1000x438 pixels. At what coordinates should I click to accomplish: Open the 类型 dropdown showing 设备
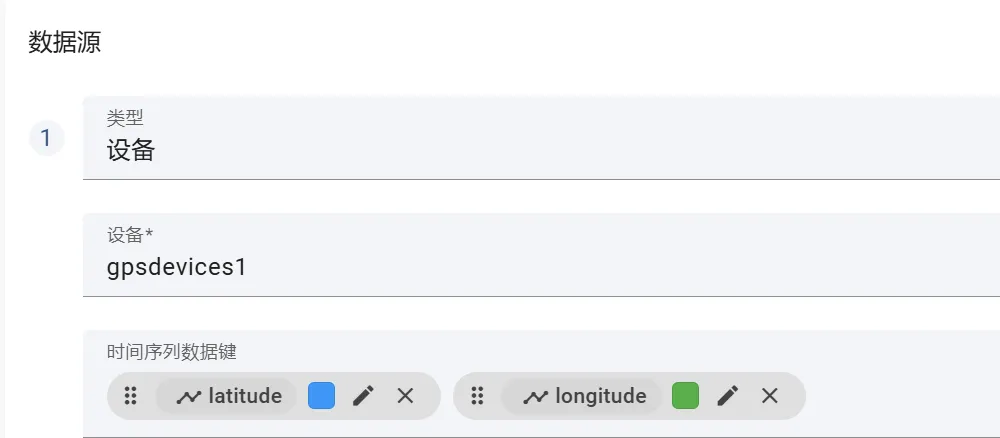point(540,150)
